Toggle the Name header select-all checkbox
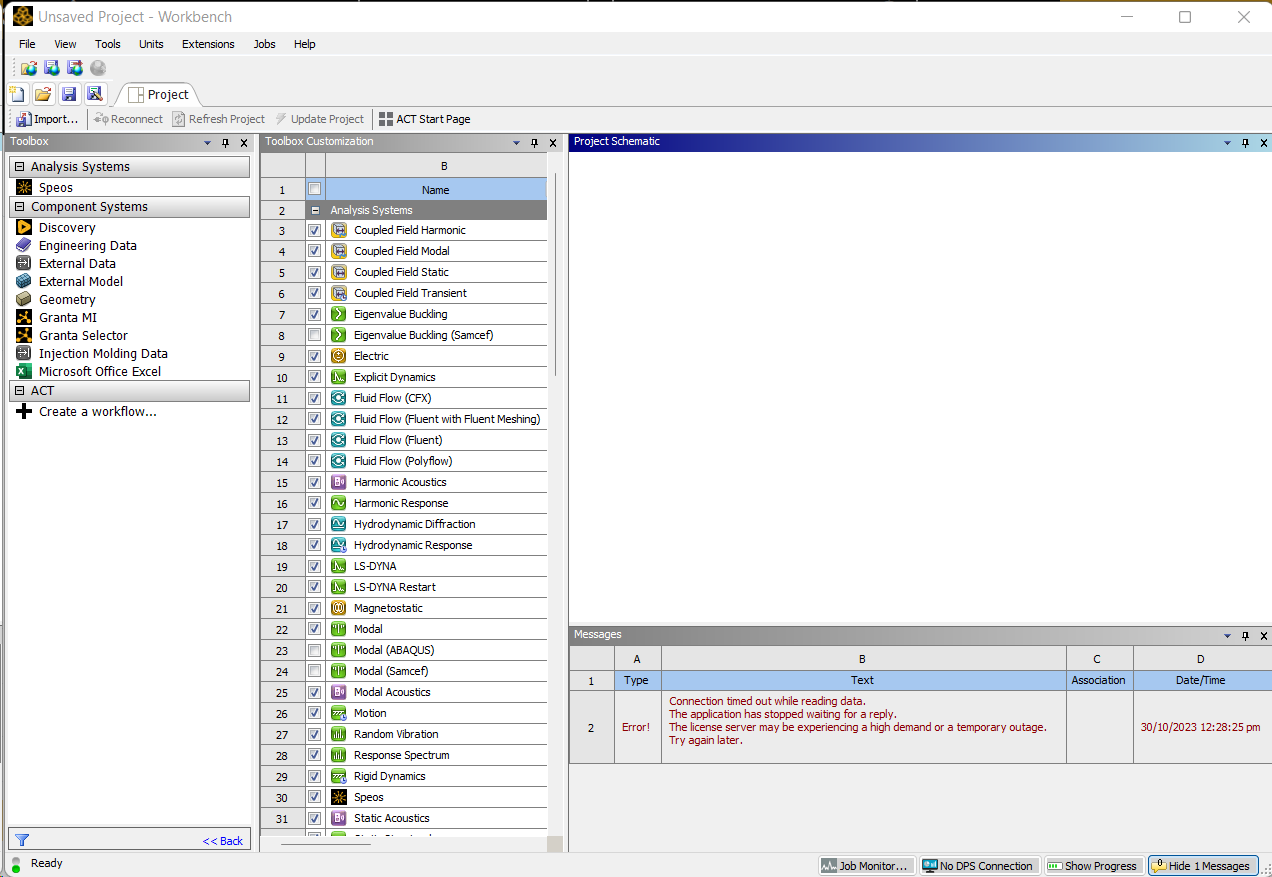Viewport: 1272px width, 877px height. [315, 189]
